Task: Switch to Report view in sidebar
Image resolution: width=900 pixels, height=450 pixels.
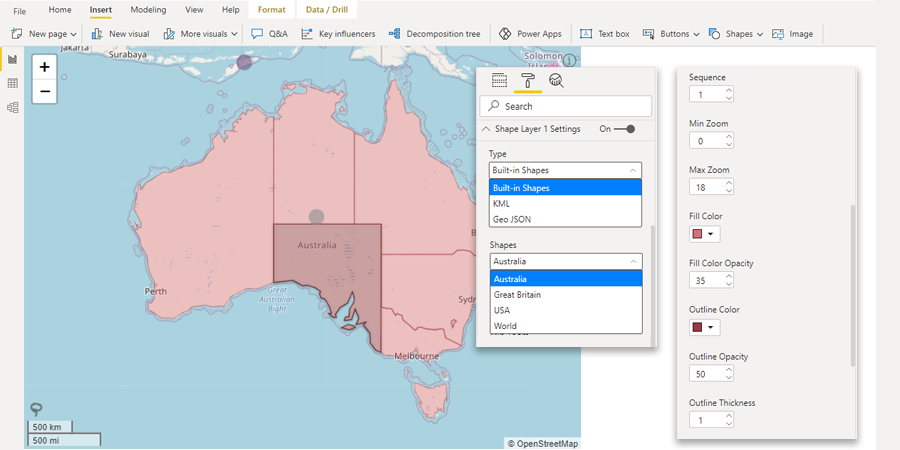Action: pyautogui.click(x=12, y=60)
